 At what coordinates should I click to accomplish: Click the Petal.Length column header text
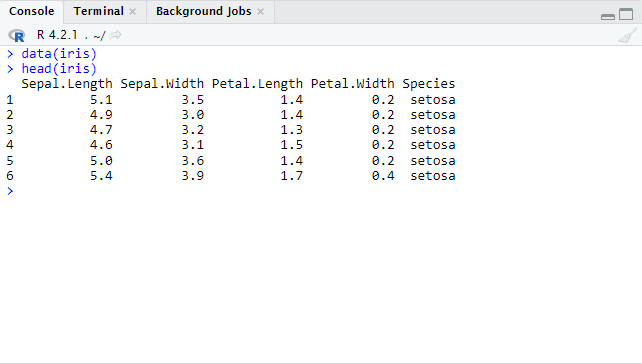point(257,84)
